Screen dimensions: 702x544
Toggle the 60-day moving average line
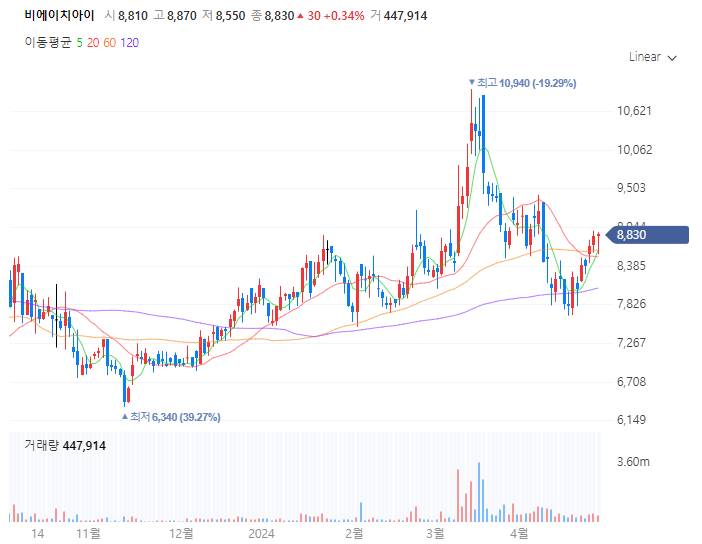coord(109,43)
